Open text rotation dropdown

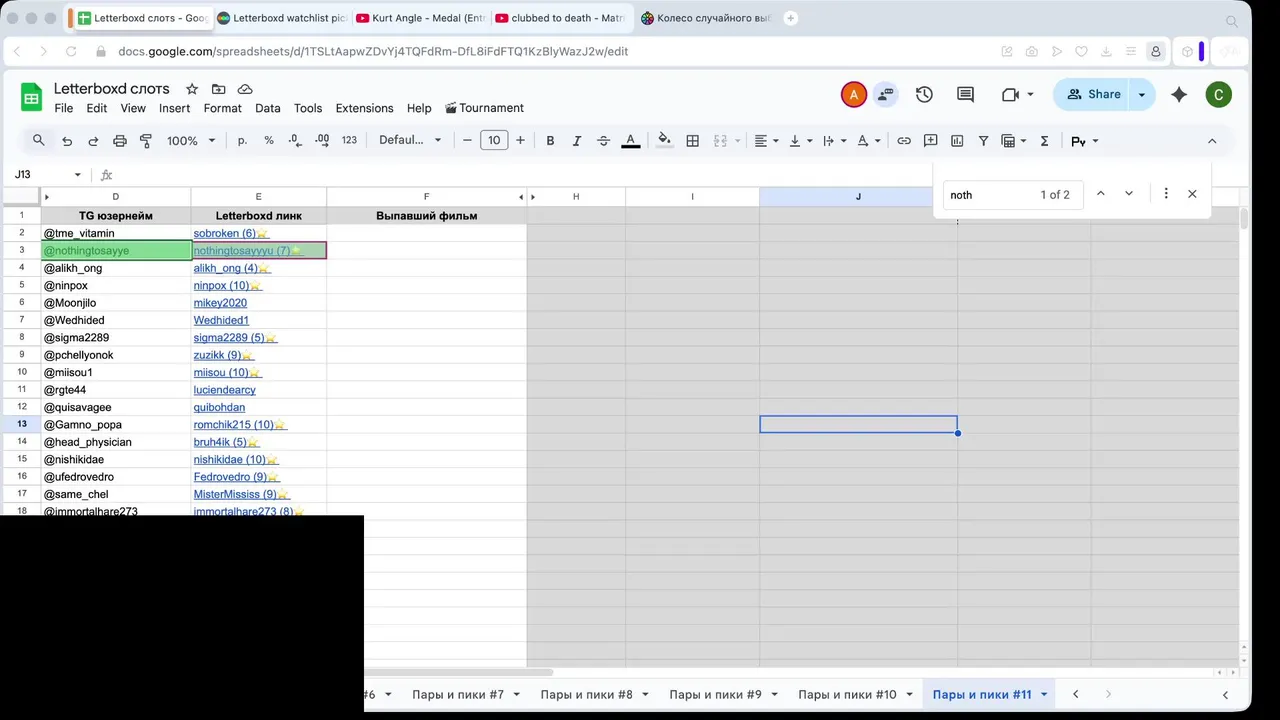click(x=869, y=141)
